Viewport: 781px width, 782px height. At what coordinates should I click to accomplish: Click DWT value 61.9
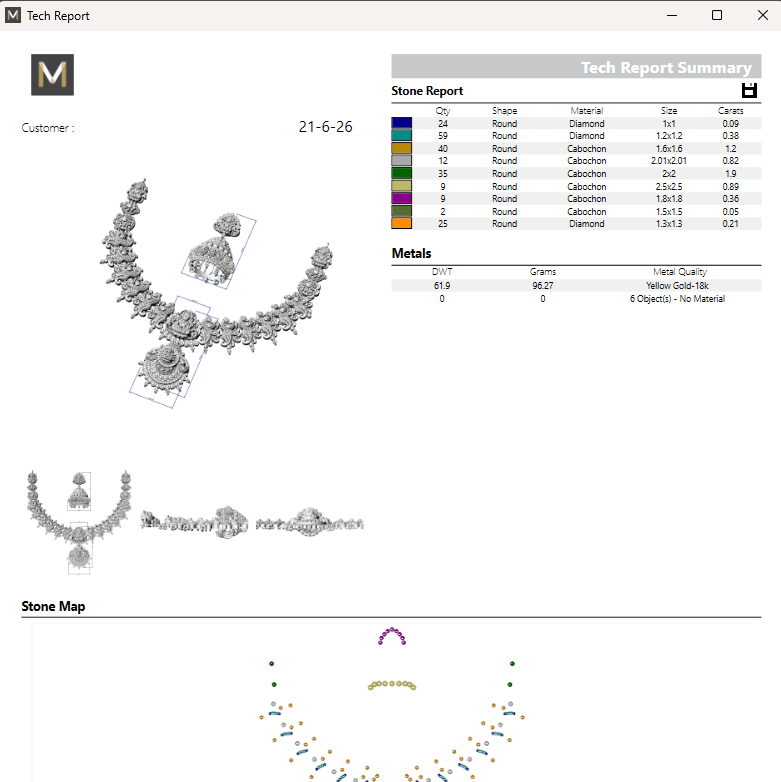[442, 286]
